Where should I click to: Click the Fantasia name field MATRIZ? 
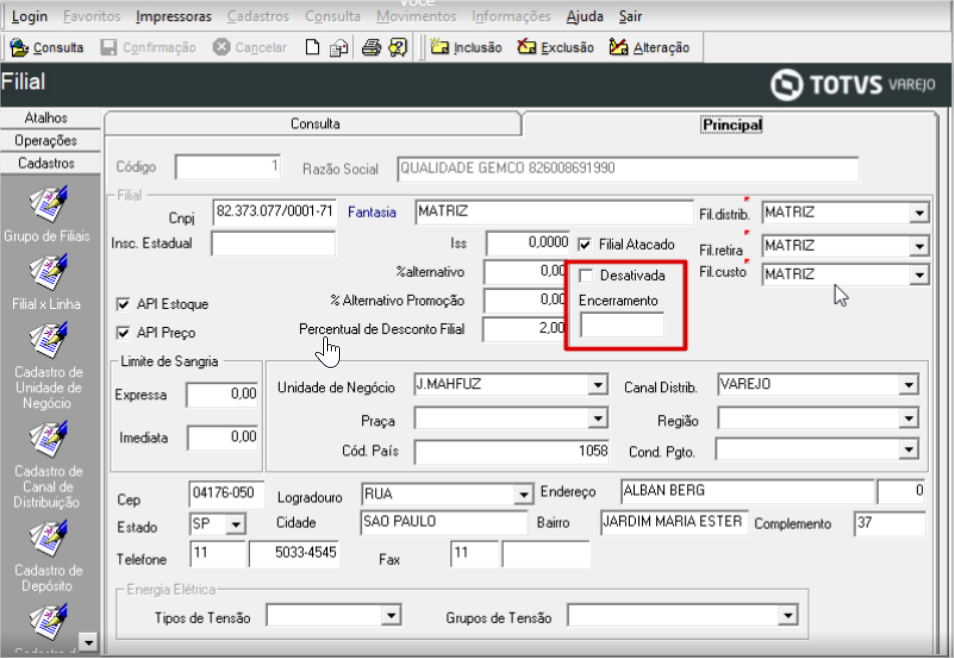[554, 212]
